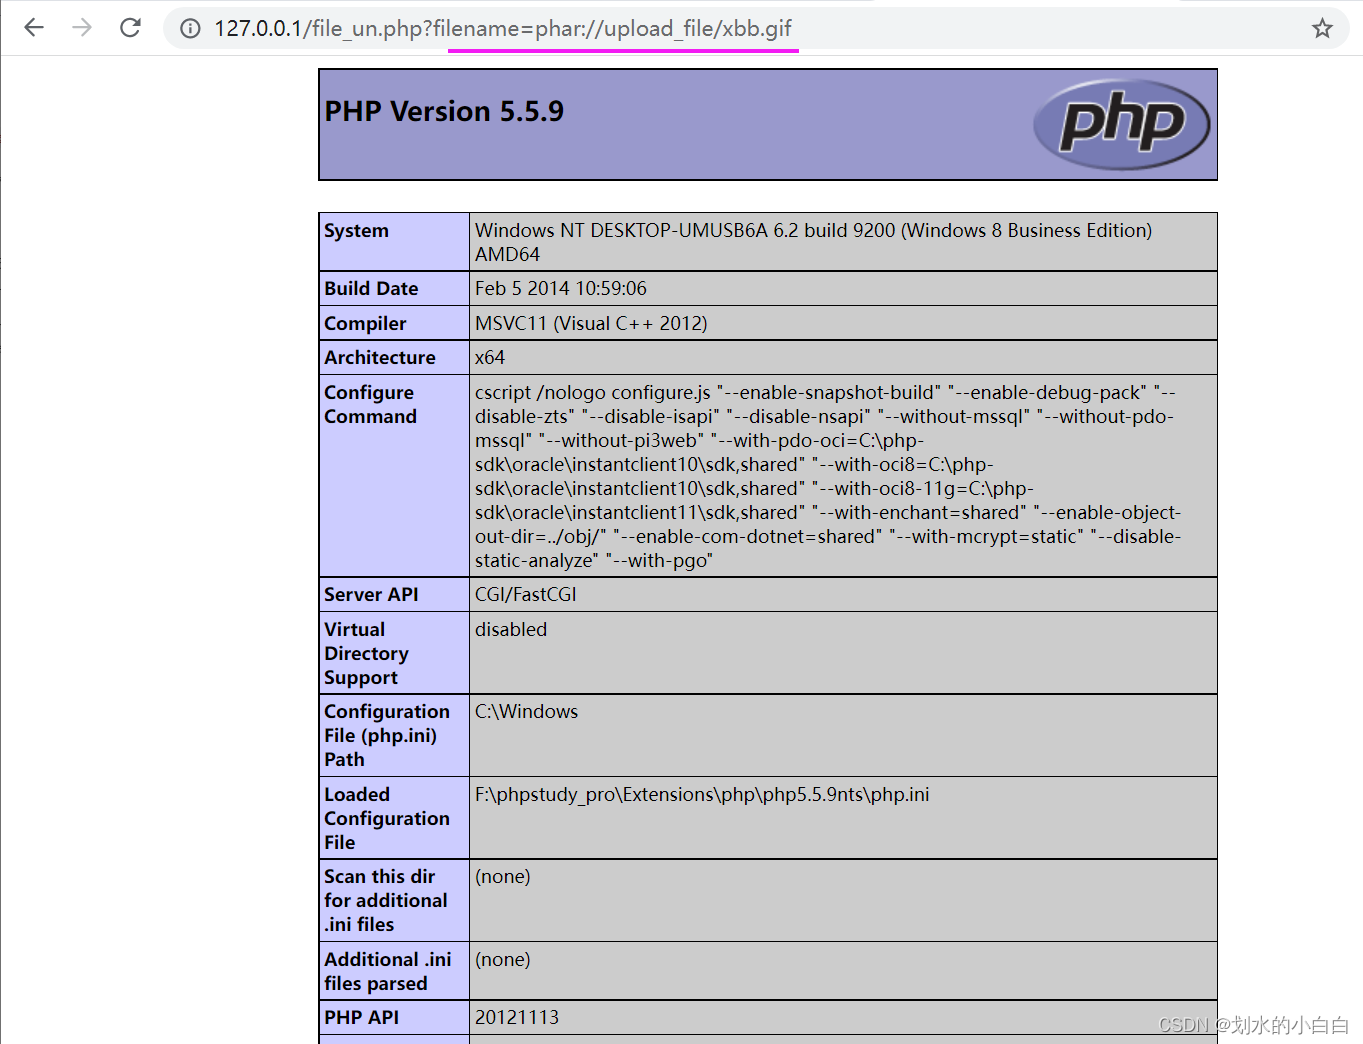Click the Configure Command label
This screenshot has height=1044, width=1363.
coord(370,405)
